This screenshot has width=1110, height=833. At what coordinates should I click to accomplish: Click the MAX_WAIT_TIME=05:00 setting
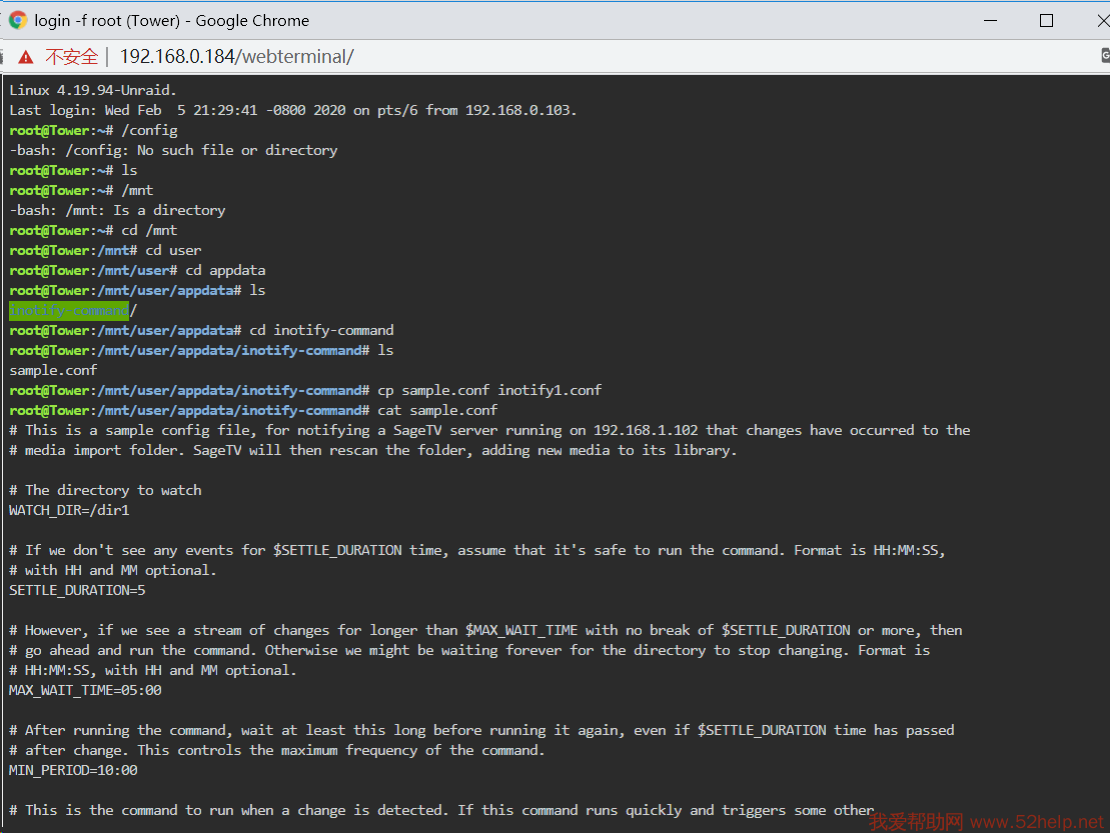tap(85, 690)
